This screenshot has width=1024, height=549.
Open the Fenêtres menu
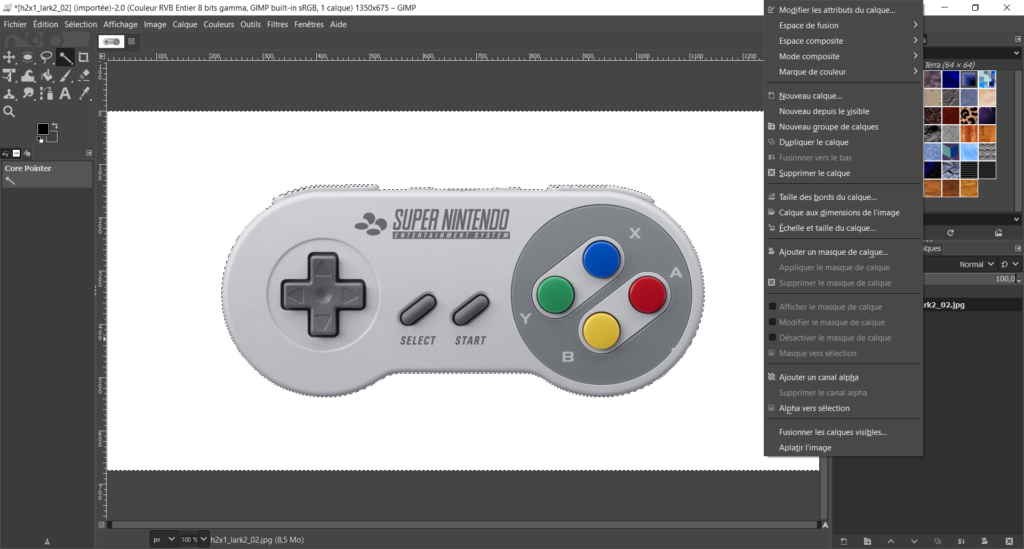click(x=309, y=24)
